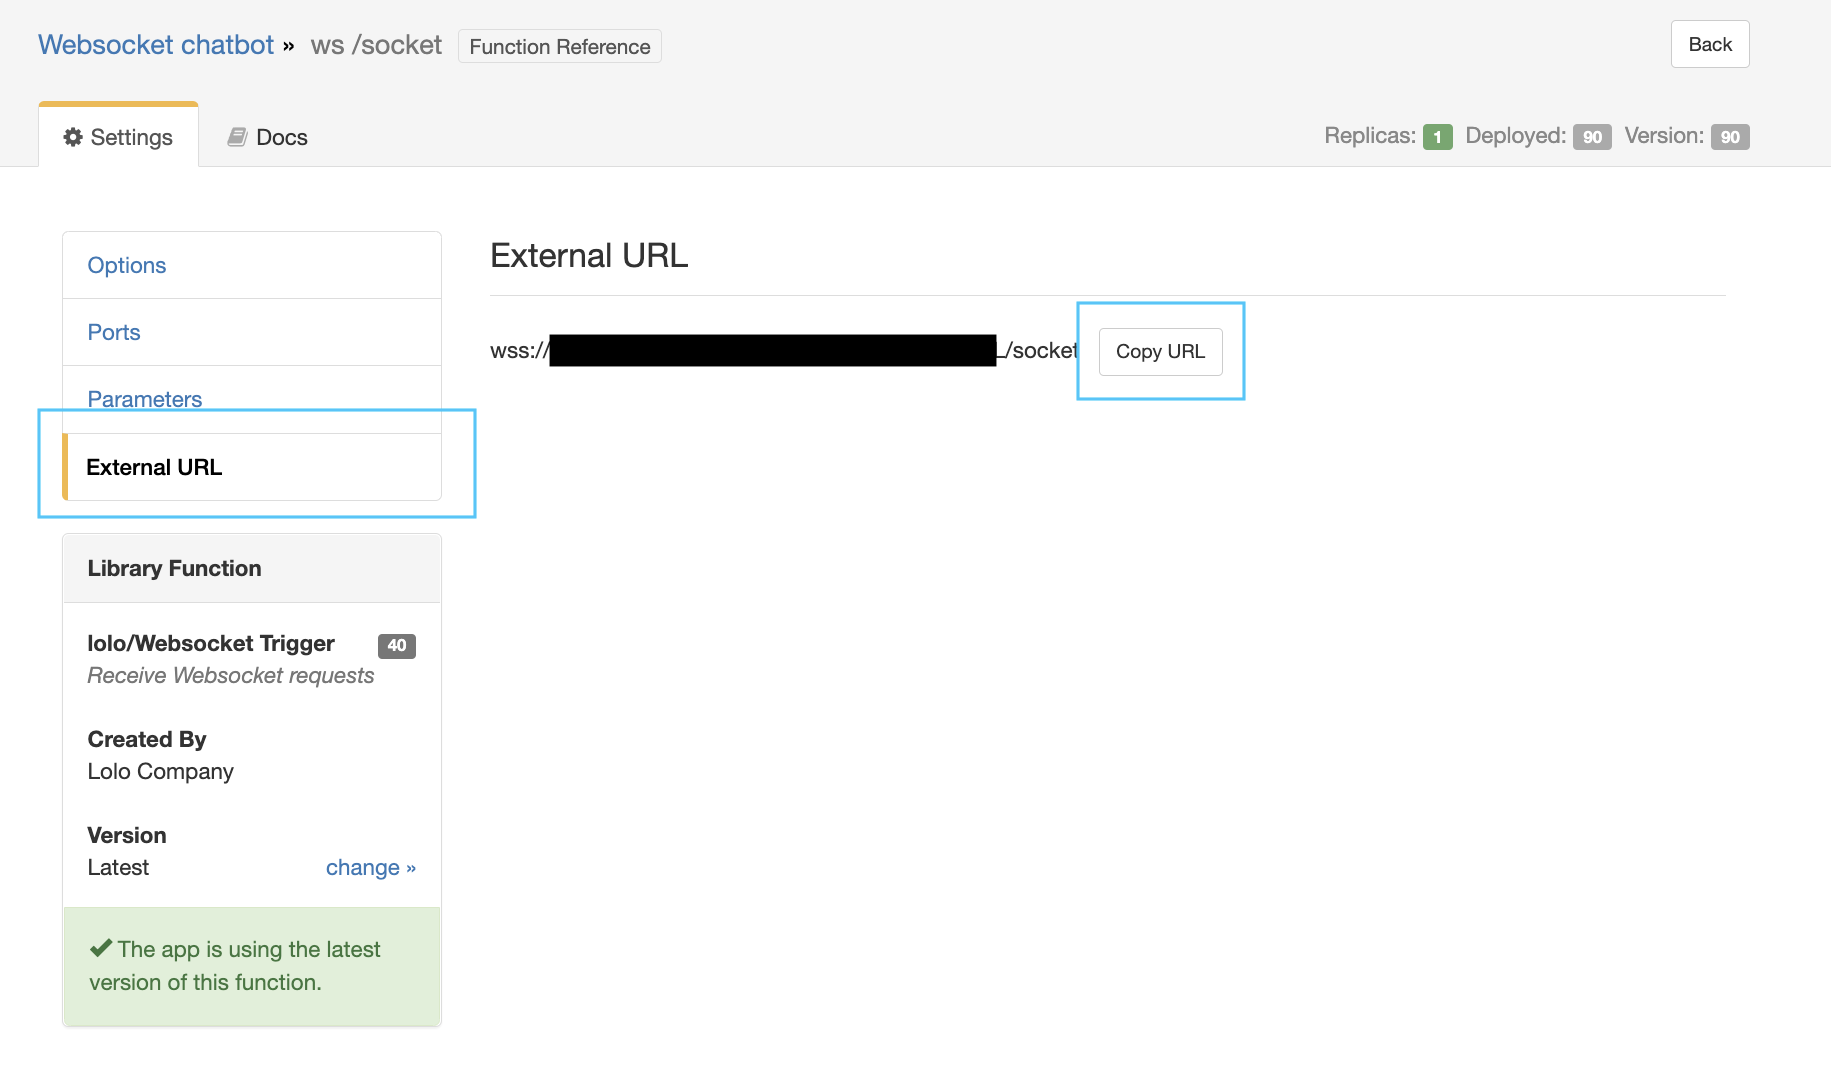The width and height of the screenshot is (1831, 1077).
Task: Open the Settings tab
Action: pos(119,137)
